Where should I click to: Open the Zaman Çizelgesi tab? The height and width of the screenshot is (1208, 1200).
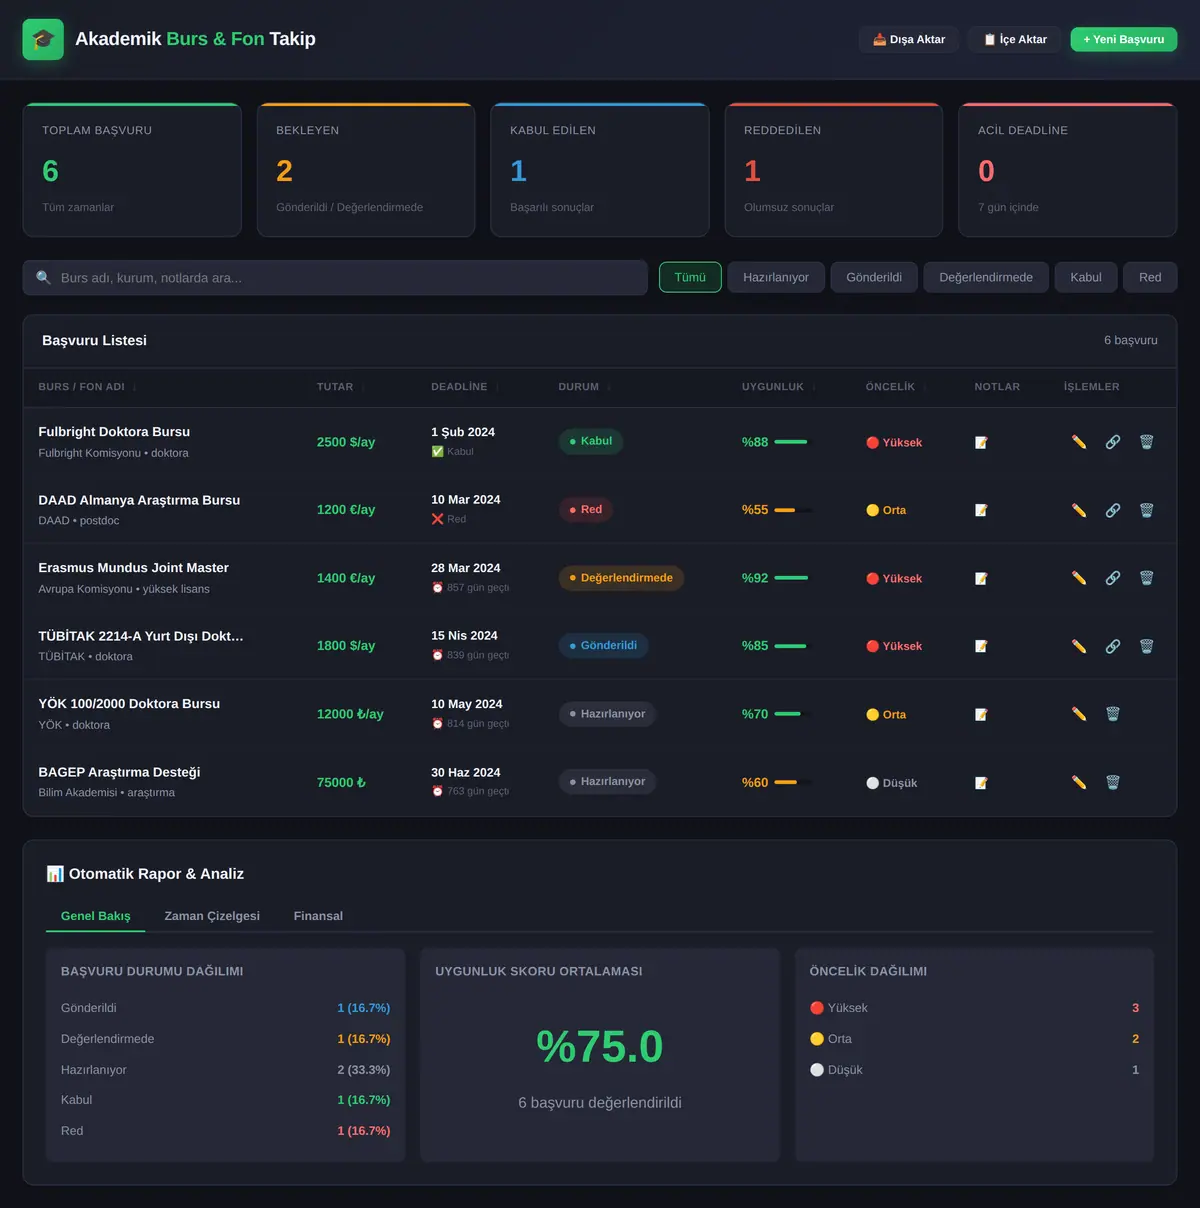tap(212, 916)
